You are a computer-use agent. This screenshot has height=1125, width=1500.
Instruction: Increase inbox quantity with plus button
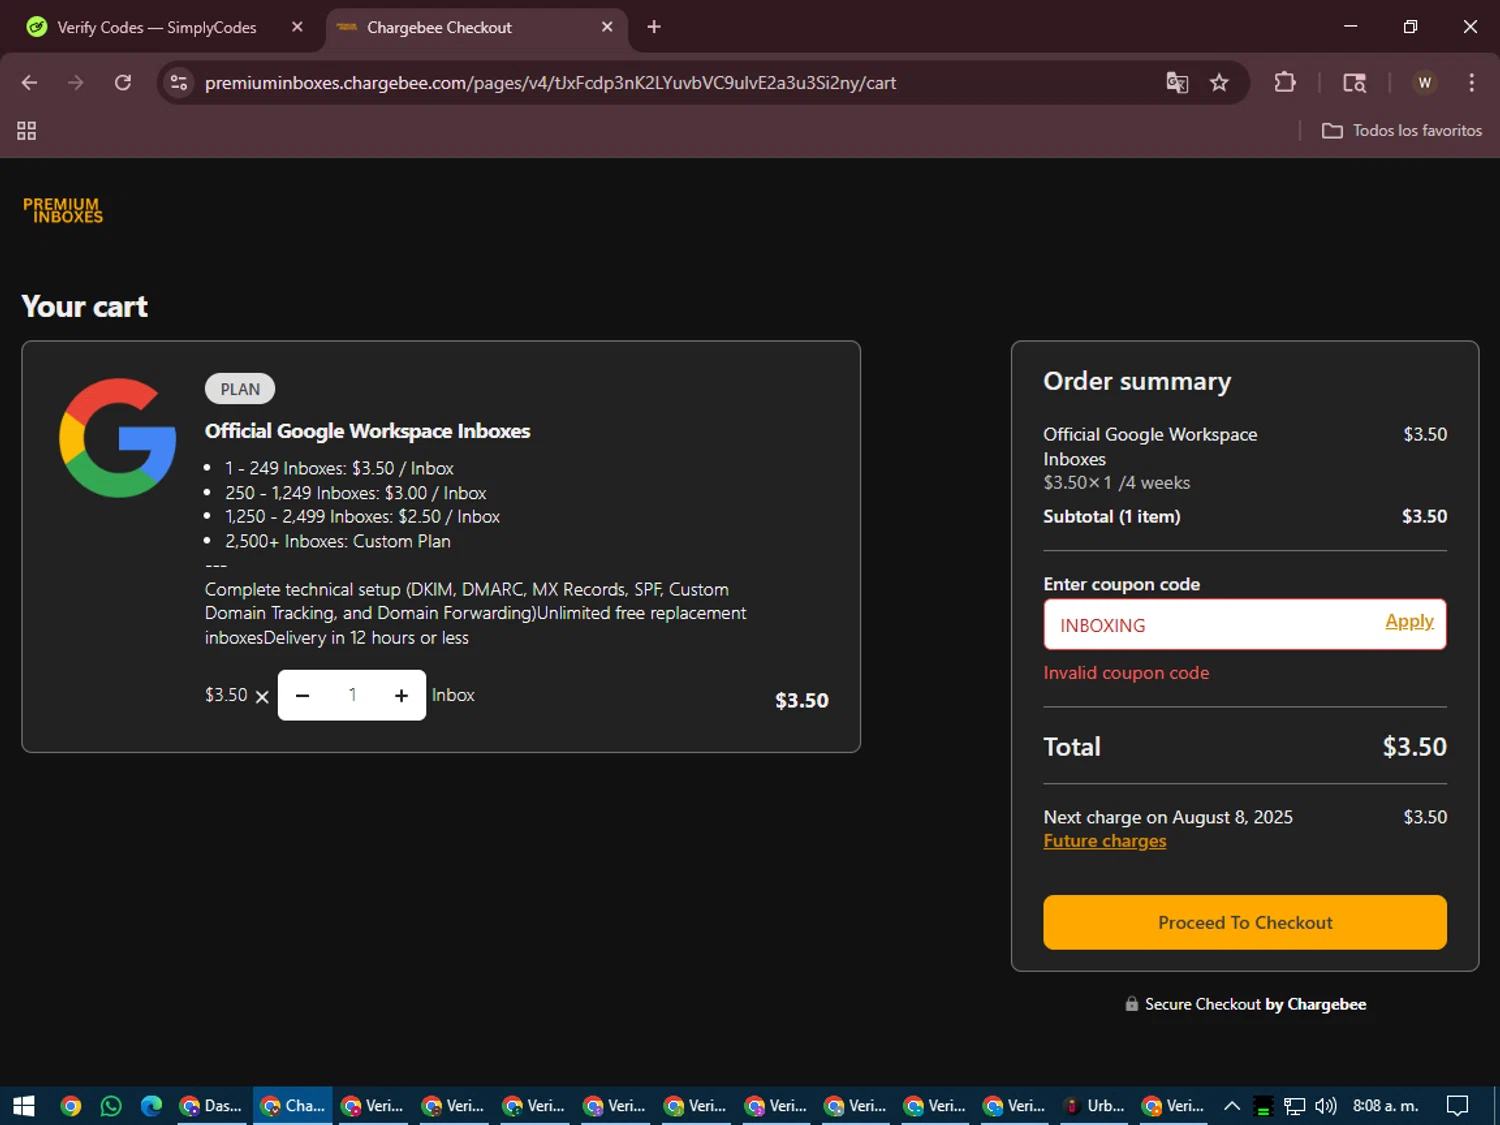[x=401, y=696]
